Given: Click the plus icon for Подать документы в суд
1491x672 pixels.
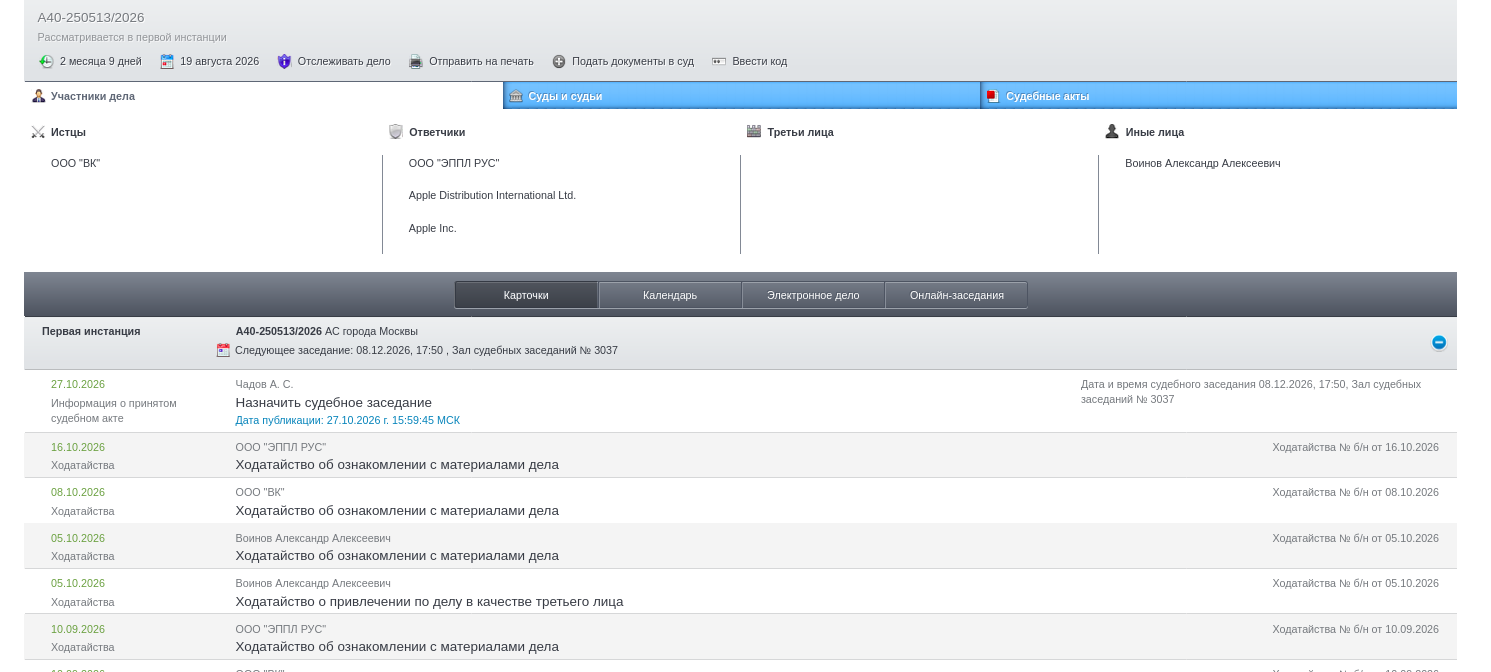Looking at the screenshot, I should point(559,61).
